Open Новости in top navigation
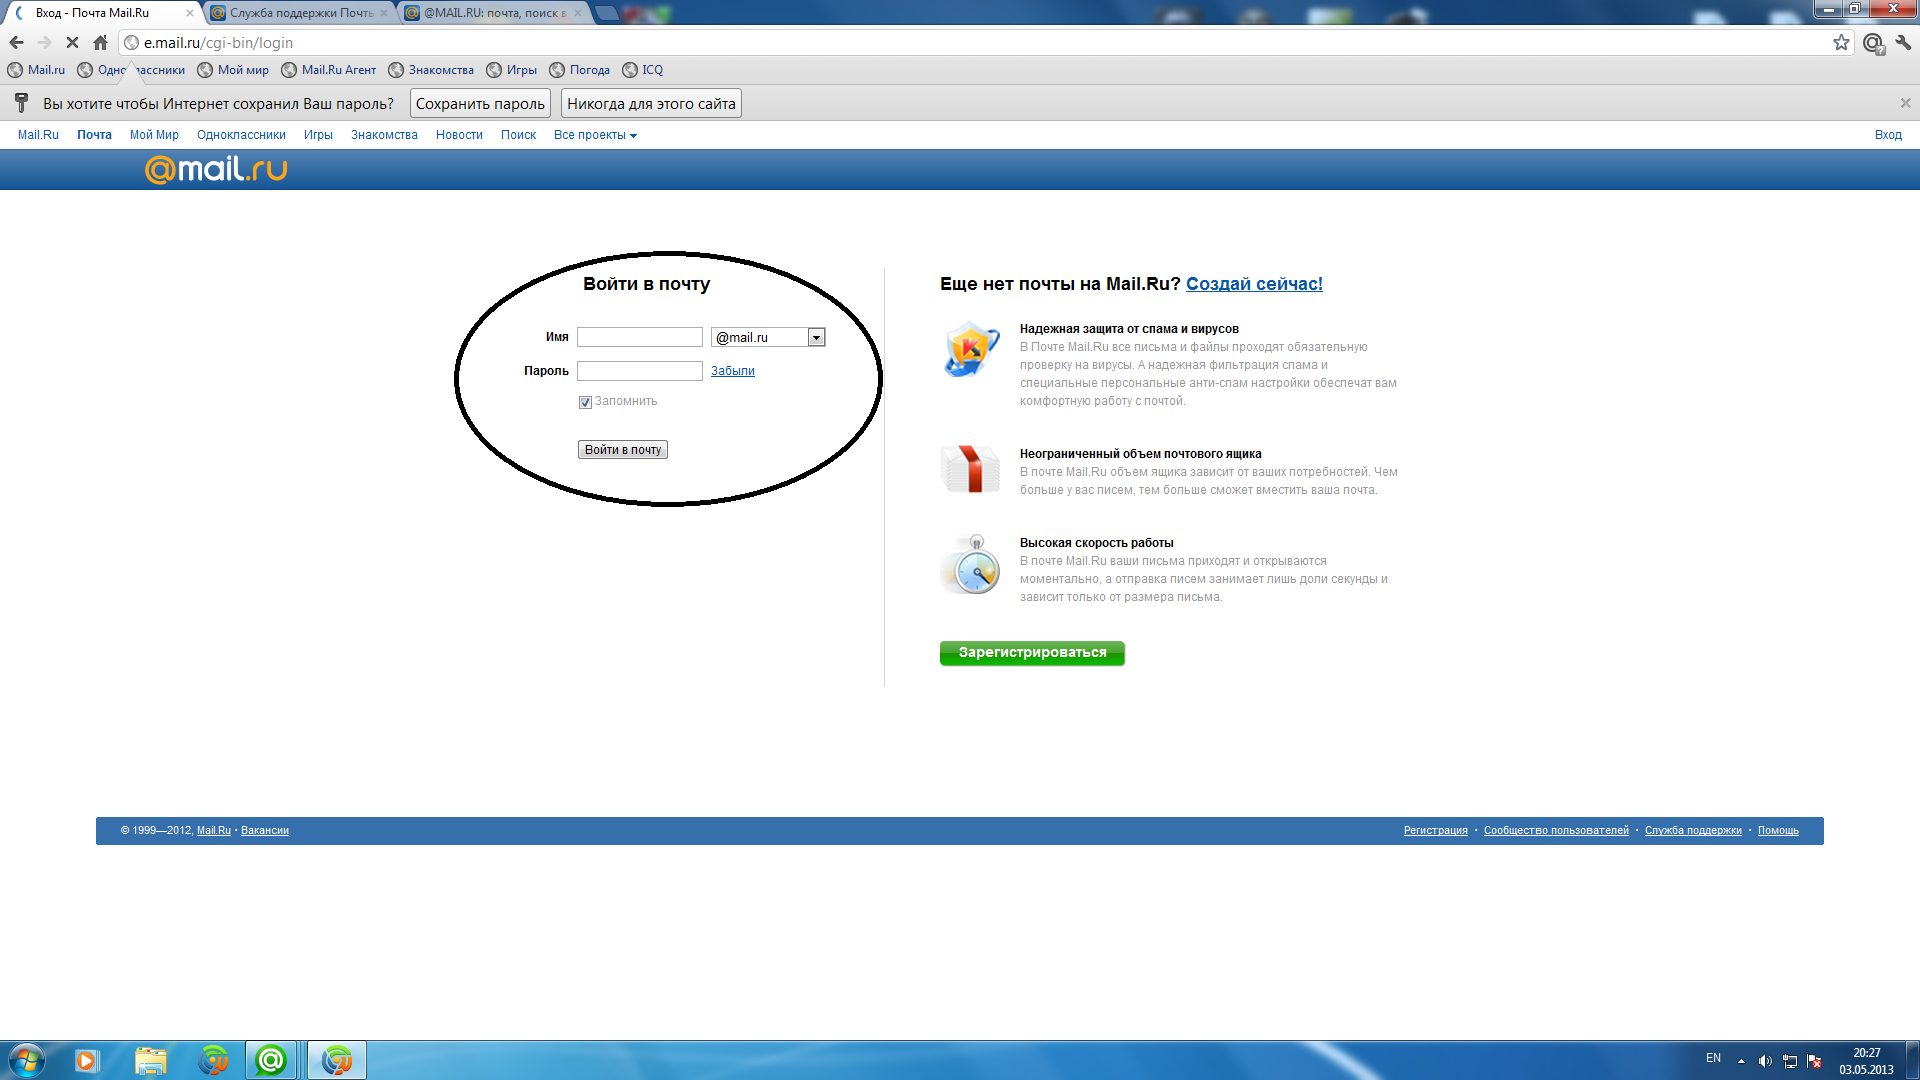 click(459, 135)
